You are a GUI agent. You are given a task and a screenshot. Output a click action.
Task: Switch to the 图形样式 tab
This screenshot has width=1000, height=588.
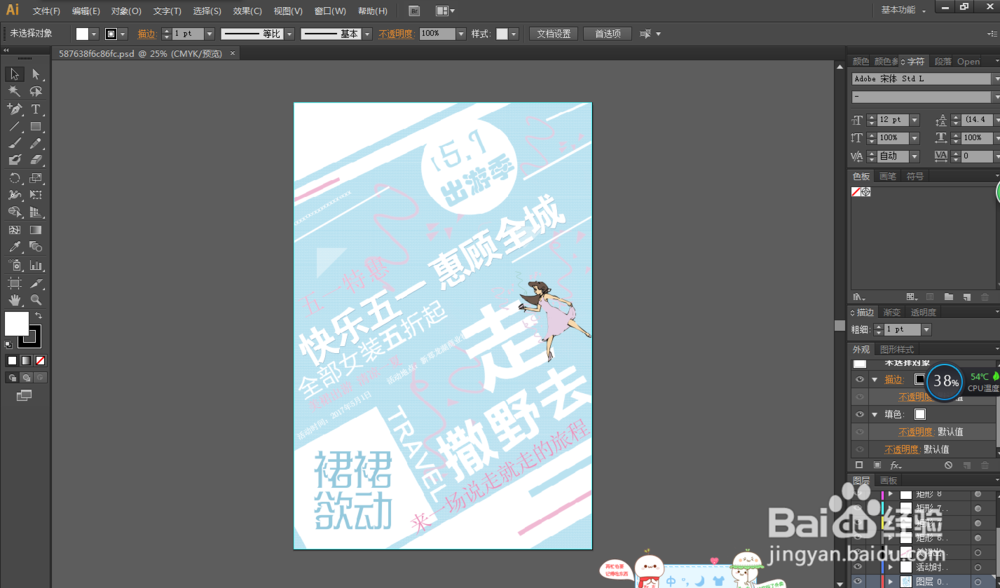tap(897, 349)
